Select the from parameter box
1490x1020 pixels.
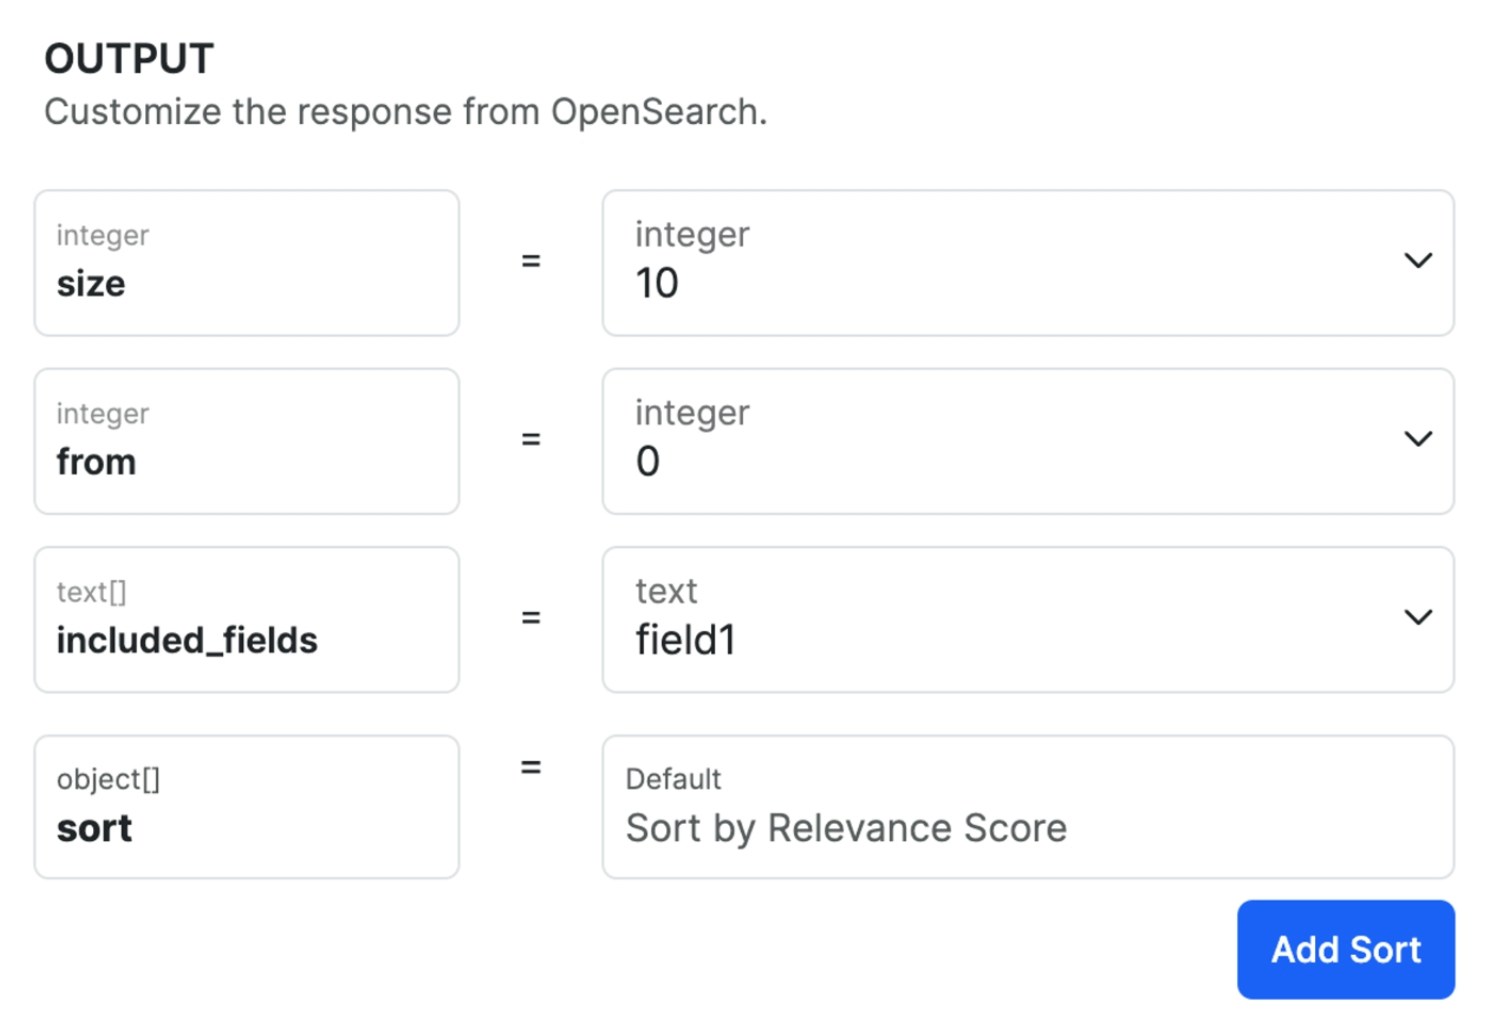(x=246, y=441)
